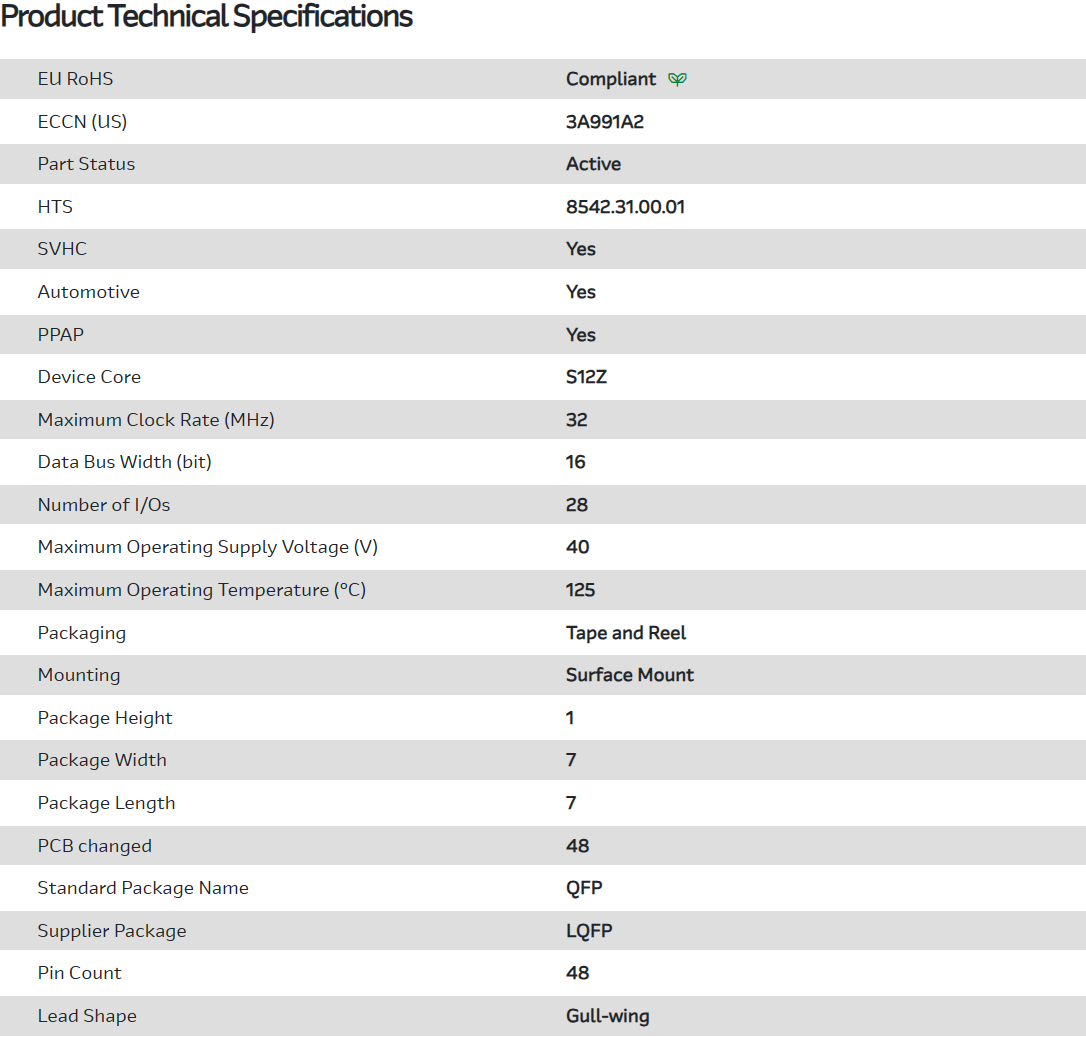The width and height of the screenshot is (1086, 1037).
Task: Click the Automotive row label
Action: [x=88, y=292]
